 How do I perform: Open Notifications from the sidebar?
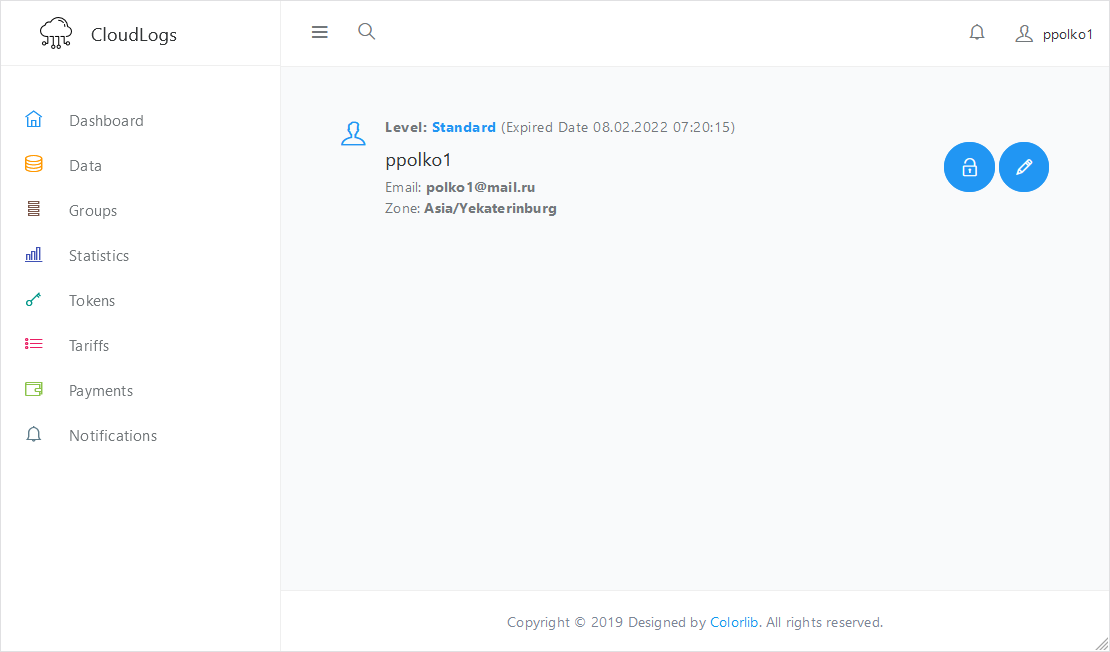(112, 436)
